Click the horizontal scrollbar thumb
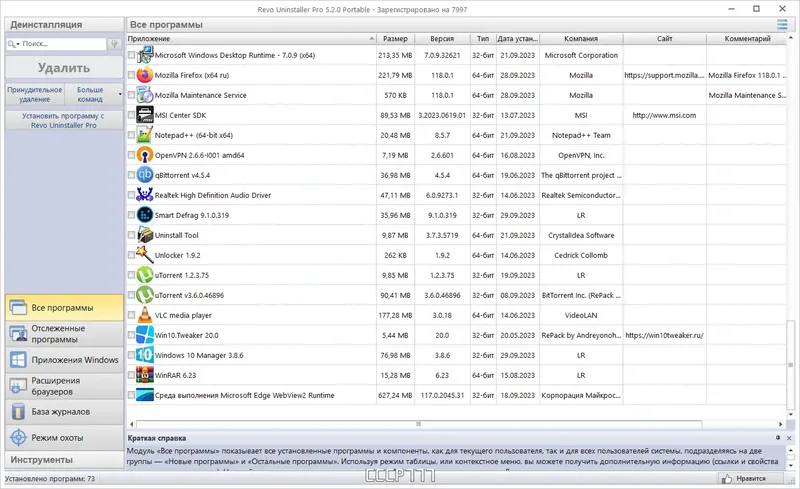The width and height of the screenshot is (800, 489). (419, 424)
